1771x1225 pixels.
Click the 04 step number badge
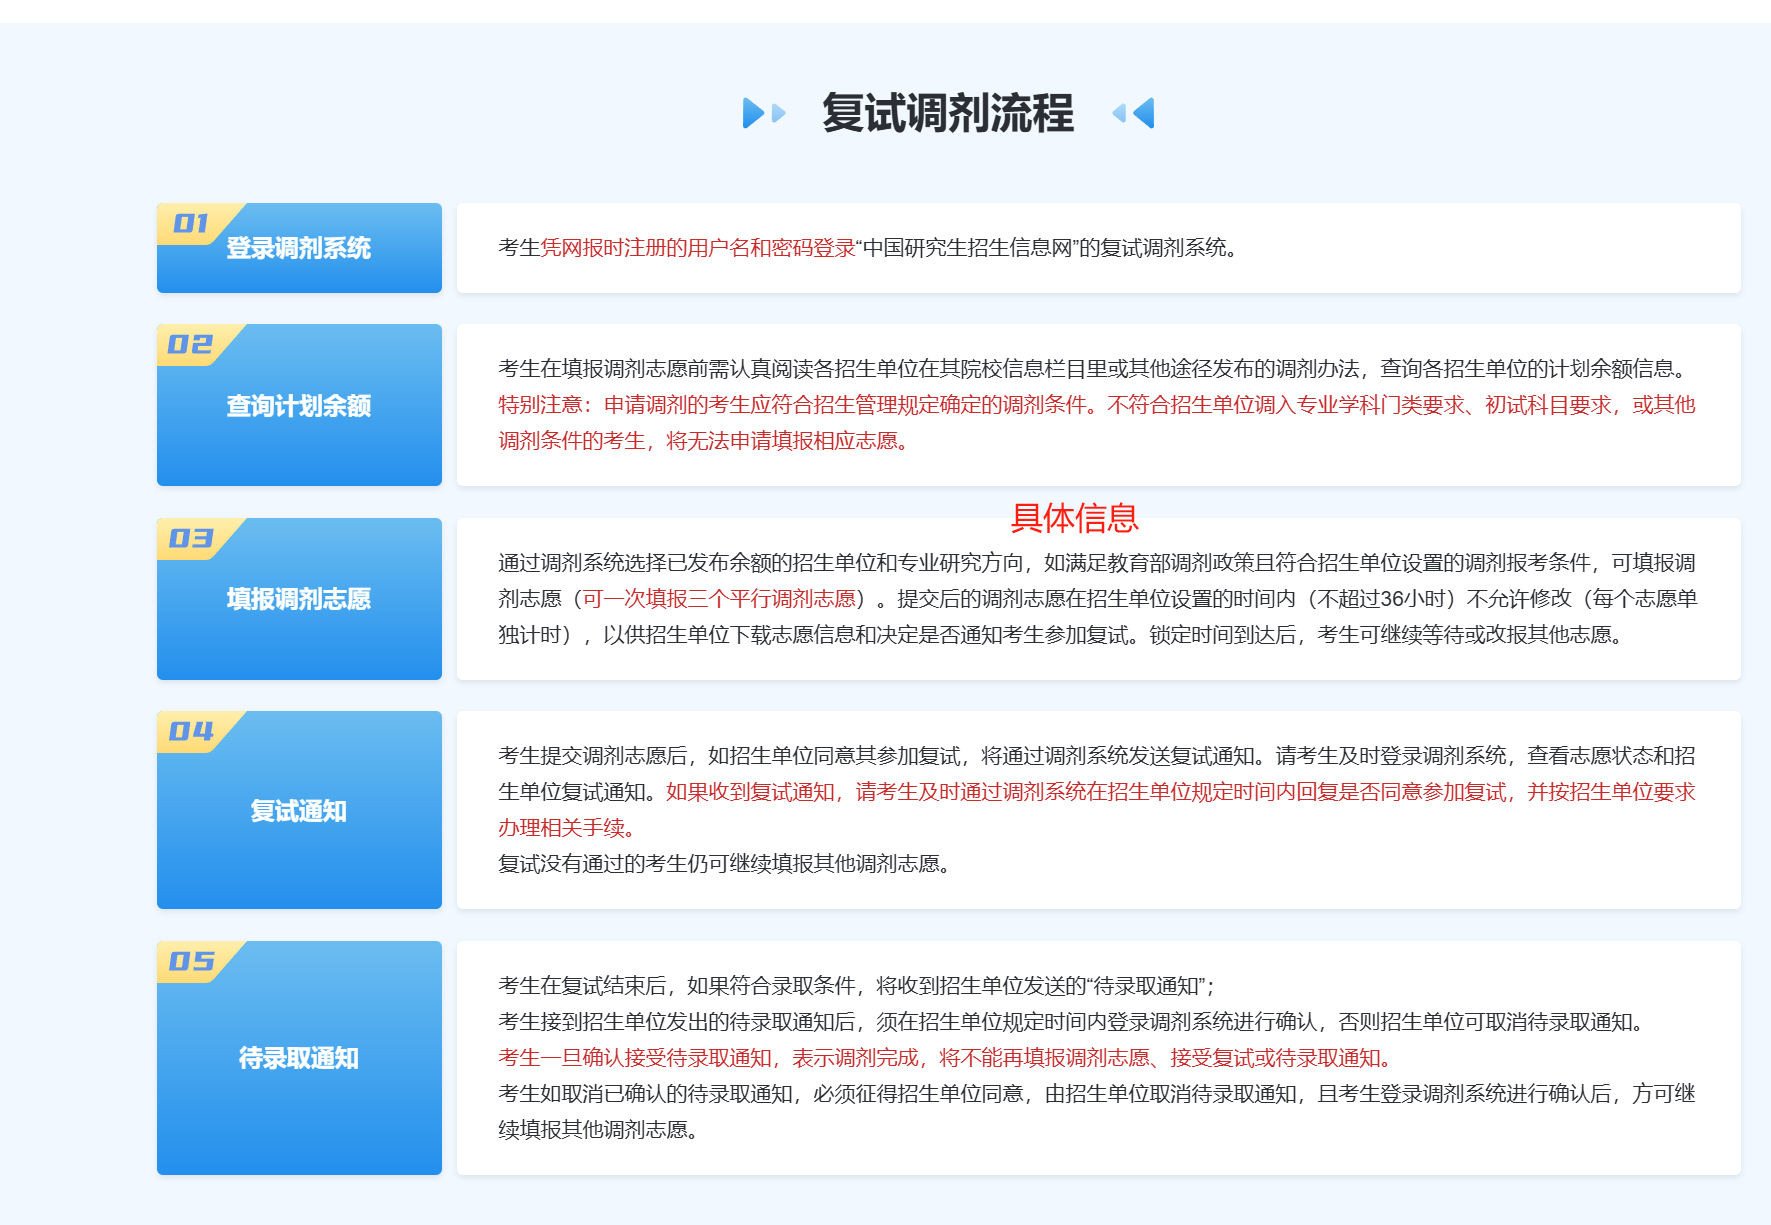click(190, 731)
